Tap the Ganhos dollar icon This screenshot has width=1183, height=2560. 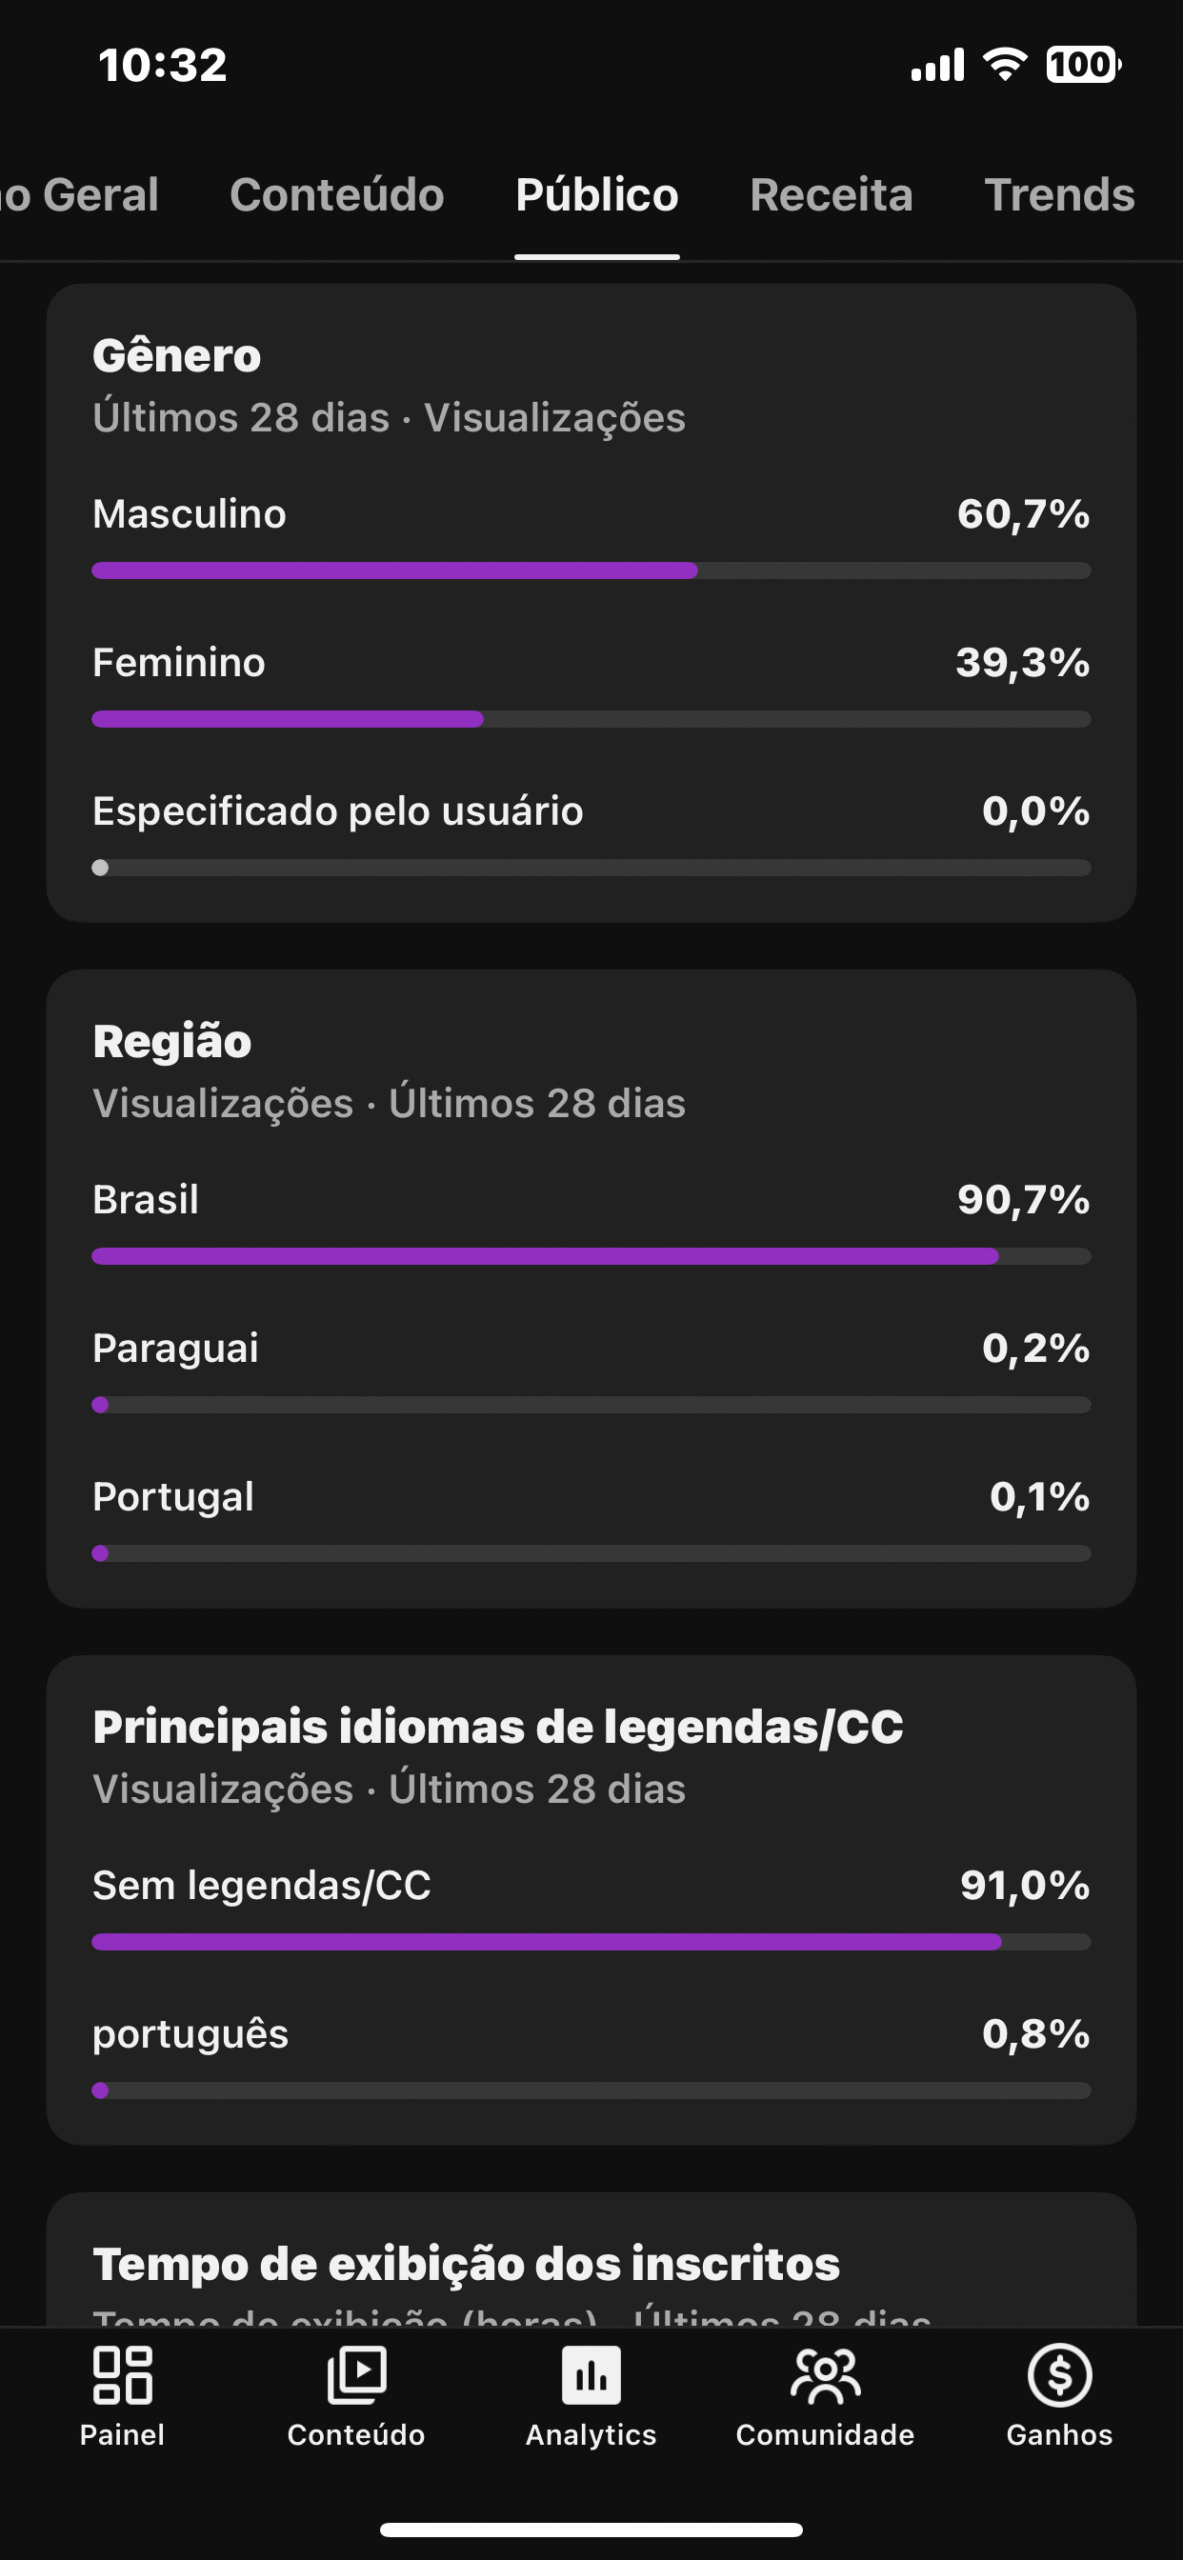1059,2376
